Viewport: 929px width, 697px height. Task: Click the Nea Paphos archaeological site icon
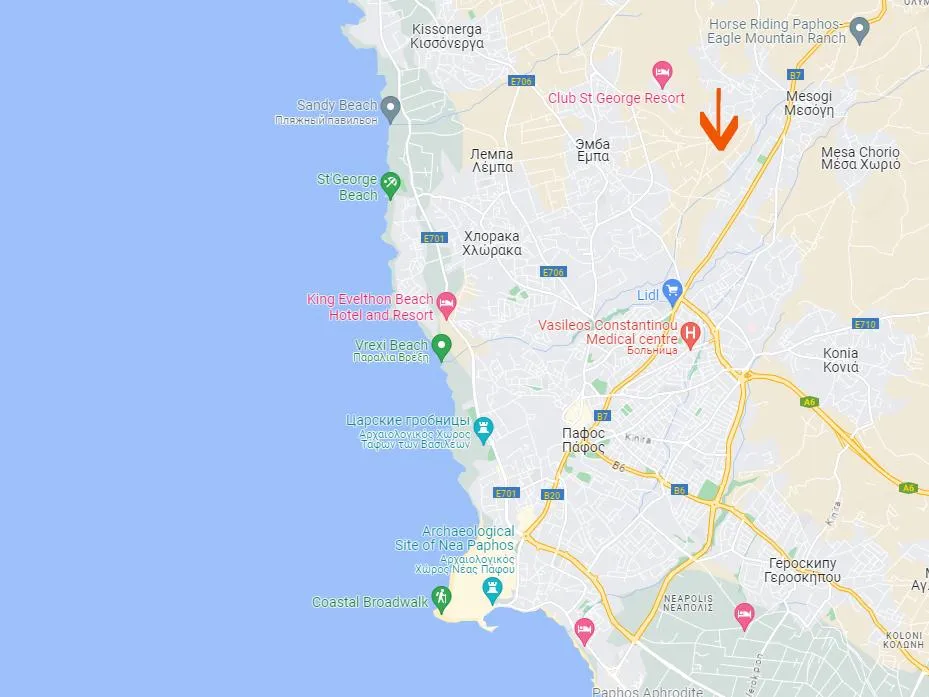click(x=492, y=591)
